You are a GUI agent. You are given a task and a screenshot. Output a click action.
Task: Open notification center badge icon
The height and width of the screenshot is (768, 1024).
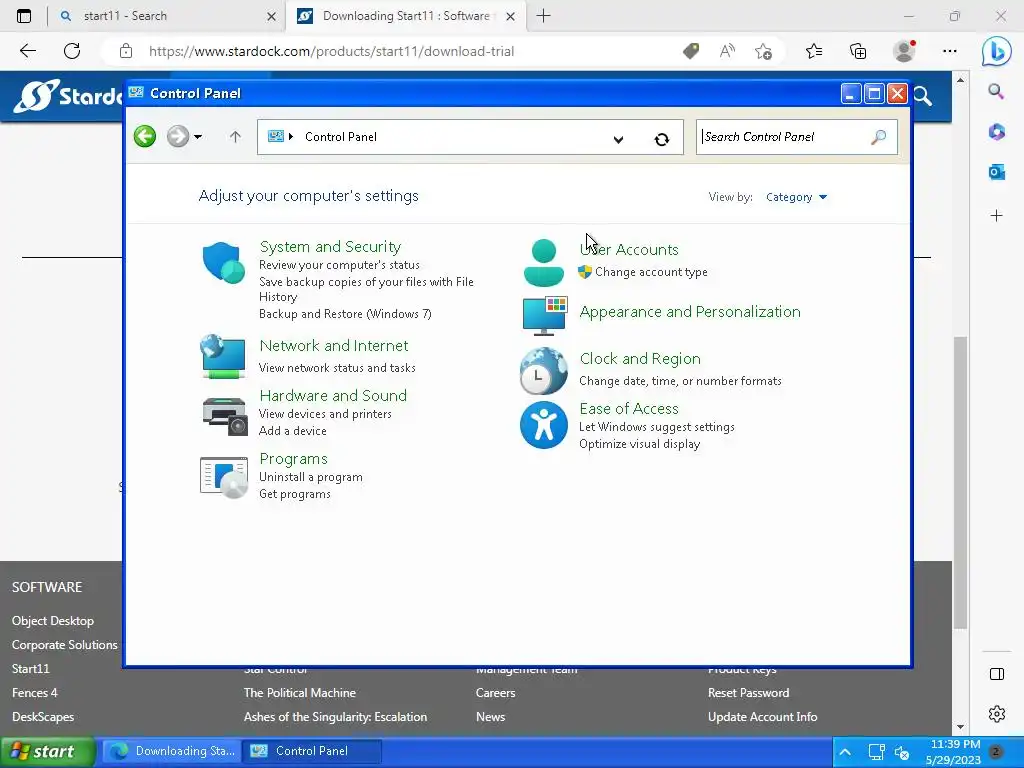996,752
